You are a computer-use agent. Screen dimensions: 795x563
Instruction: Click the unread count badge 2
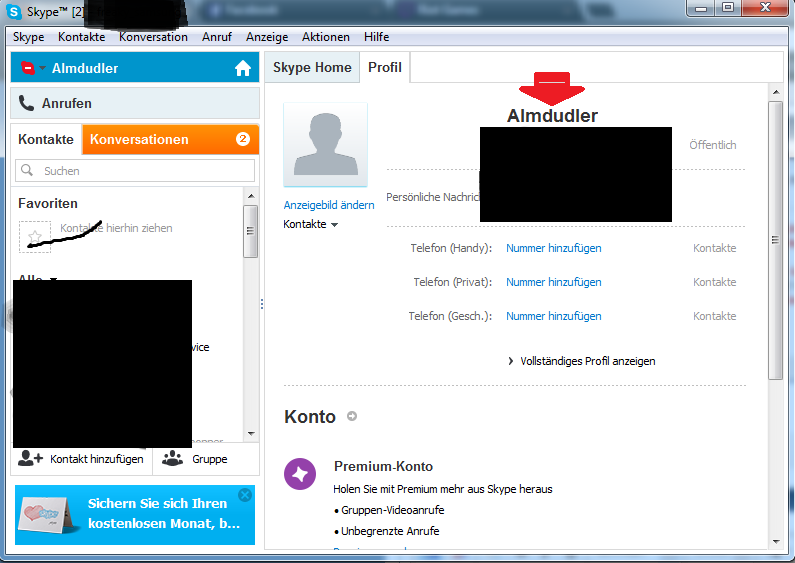click(x=243, y=139)
